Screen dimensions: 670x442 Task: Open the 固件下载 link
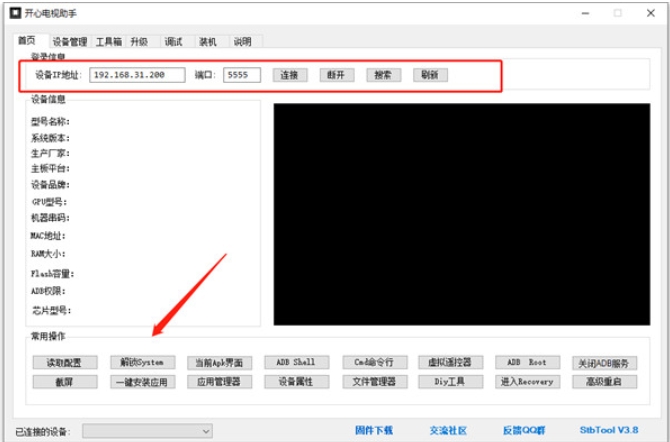(x=374, y=430)
